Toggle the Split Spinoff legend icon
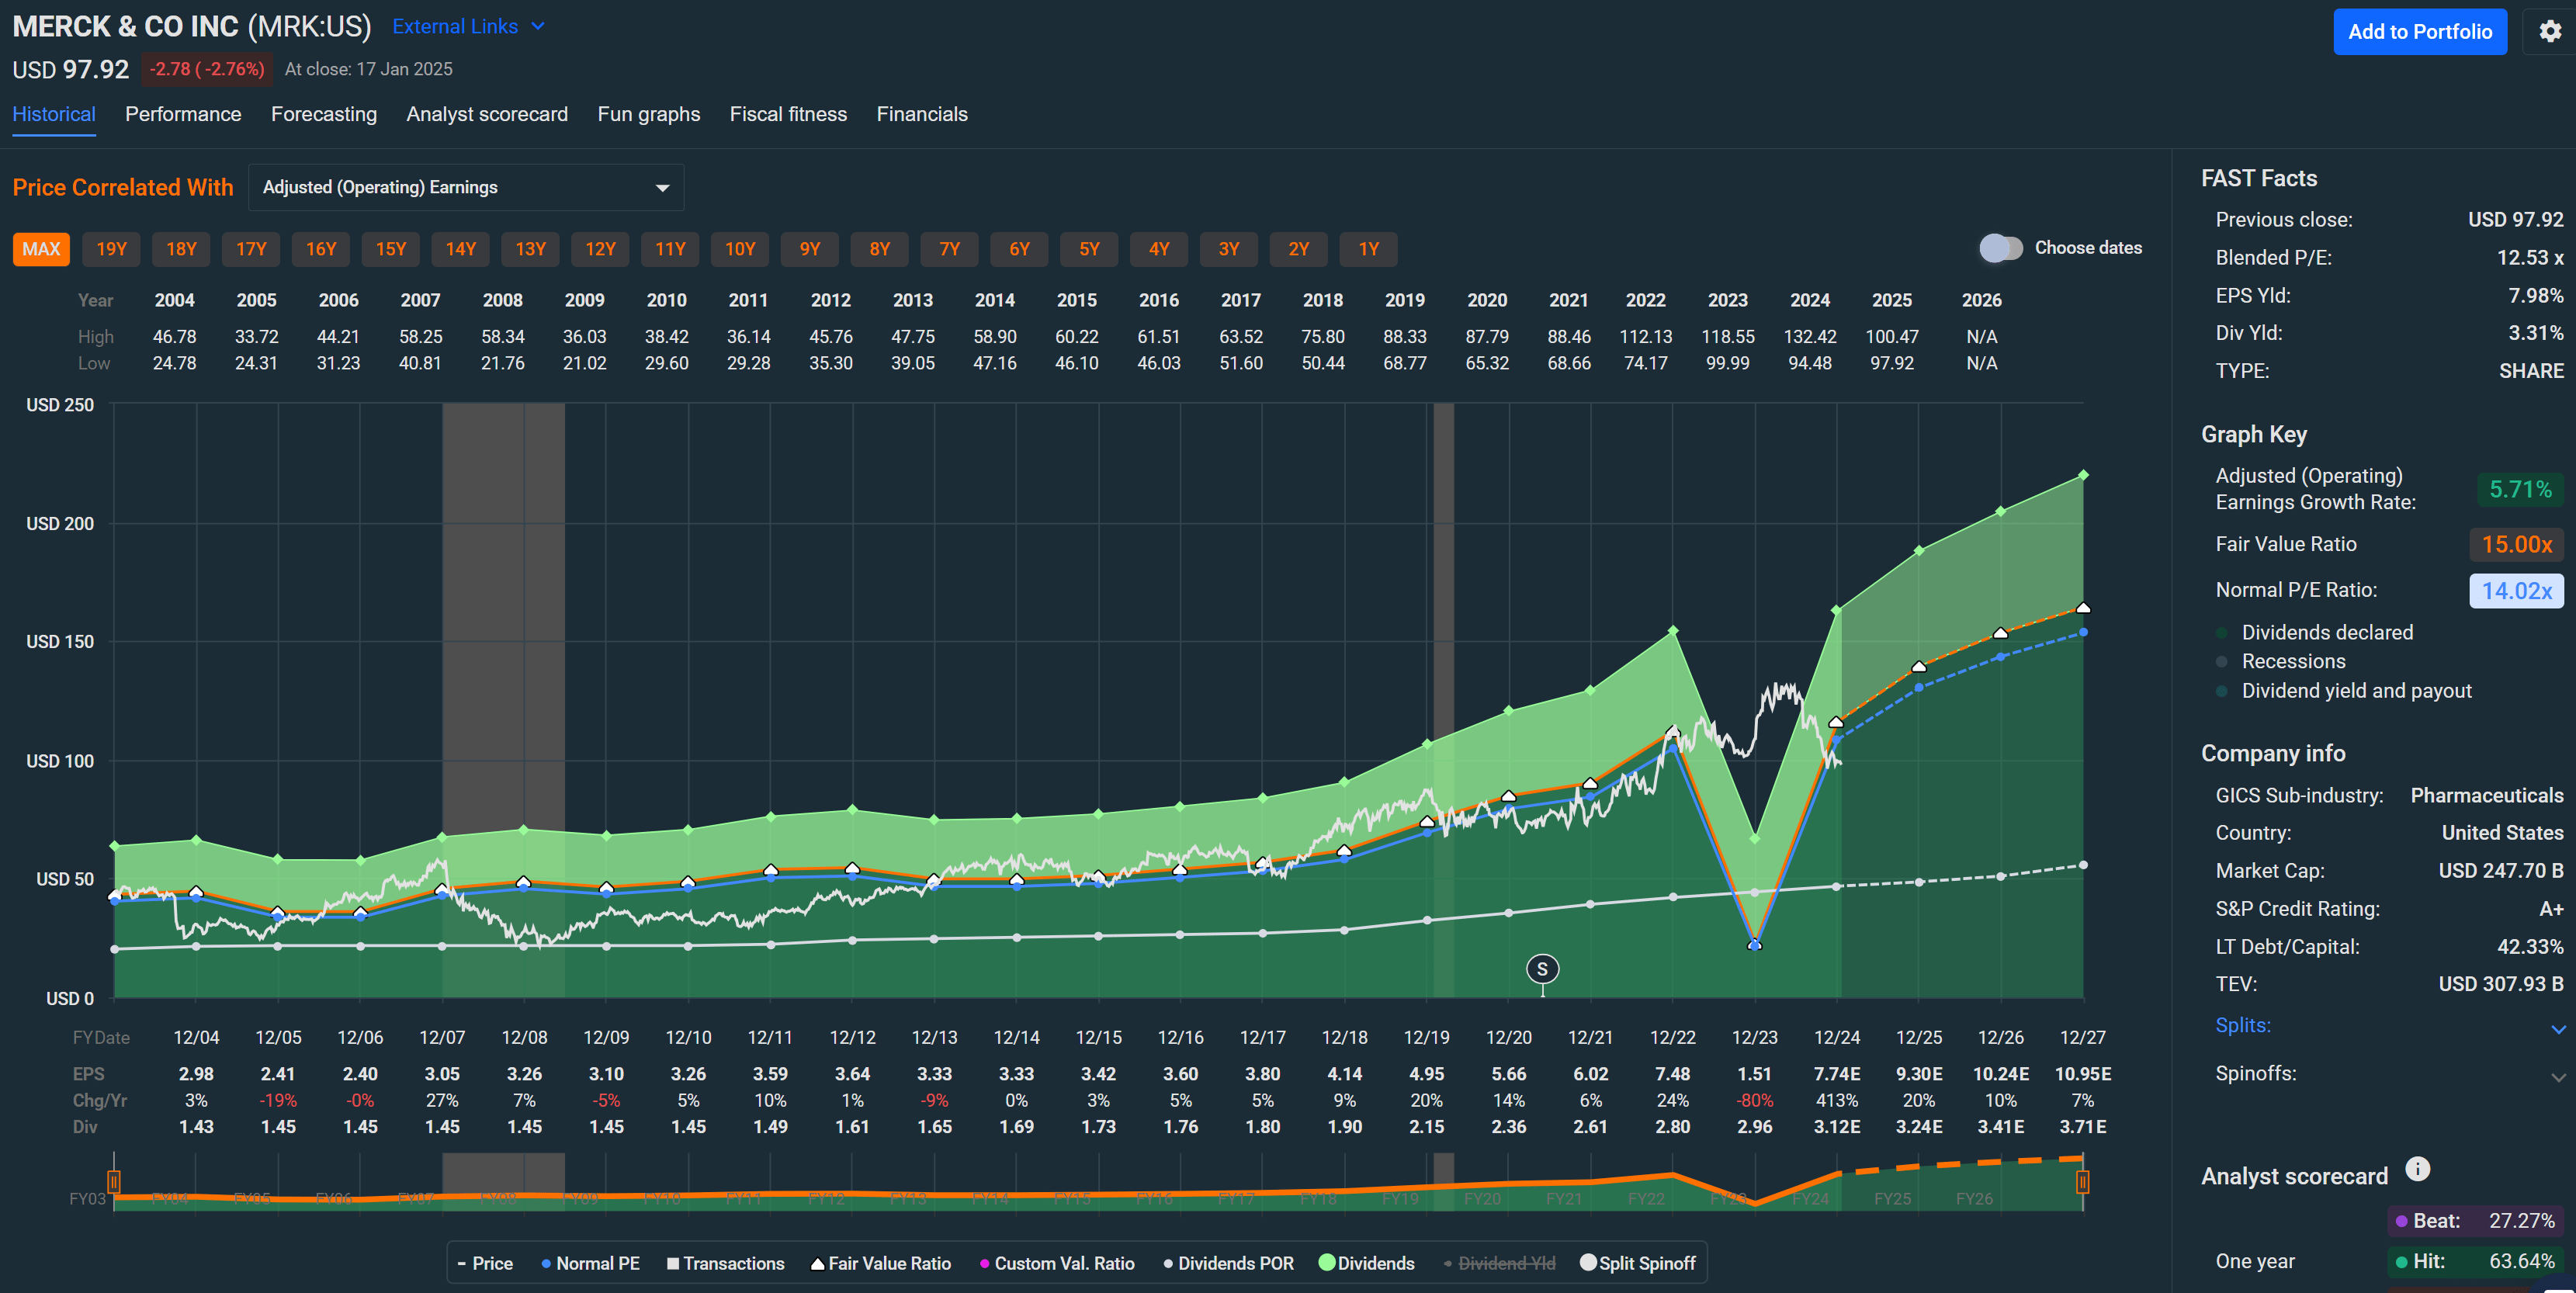 coord(1590,1263)
